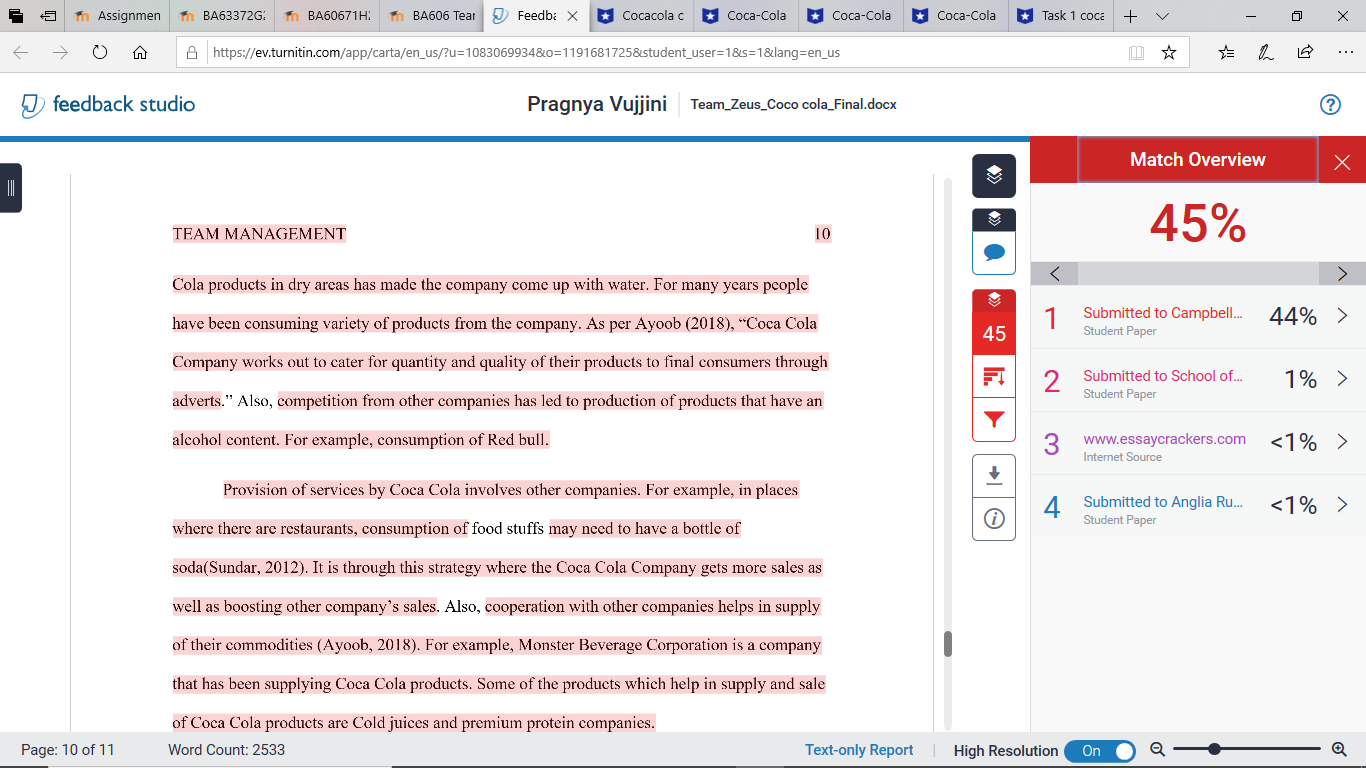1366x768 pixels.
Task: Open the similarity filter funnel icon
Action: point(994,420)
